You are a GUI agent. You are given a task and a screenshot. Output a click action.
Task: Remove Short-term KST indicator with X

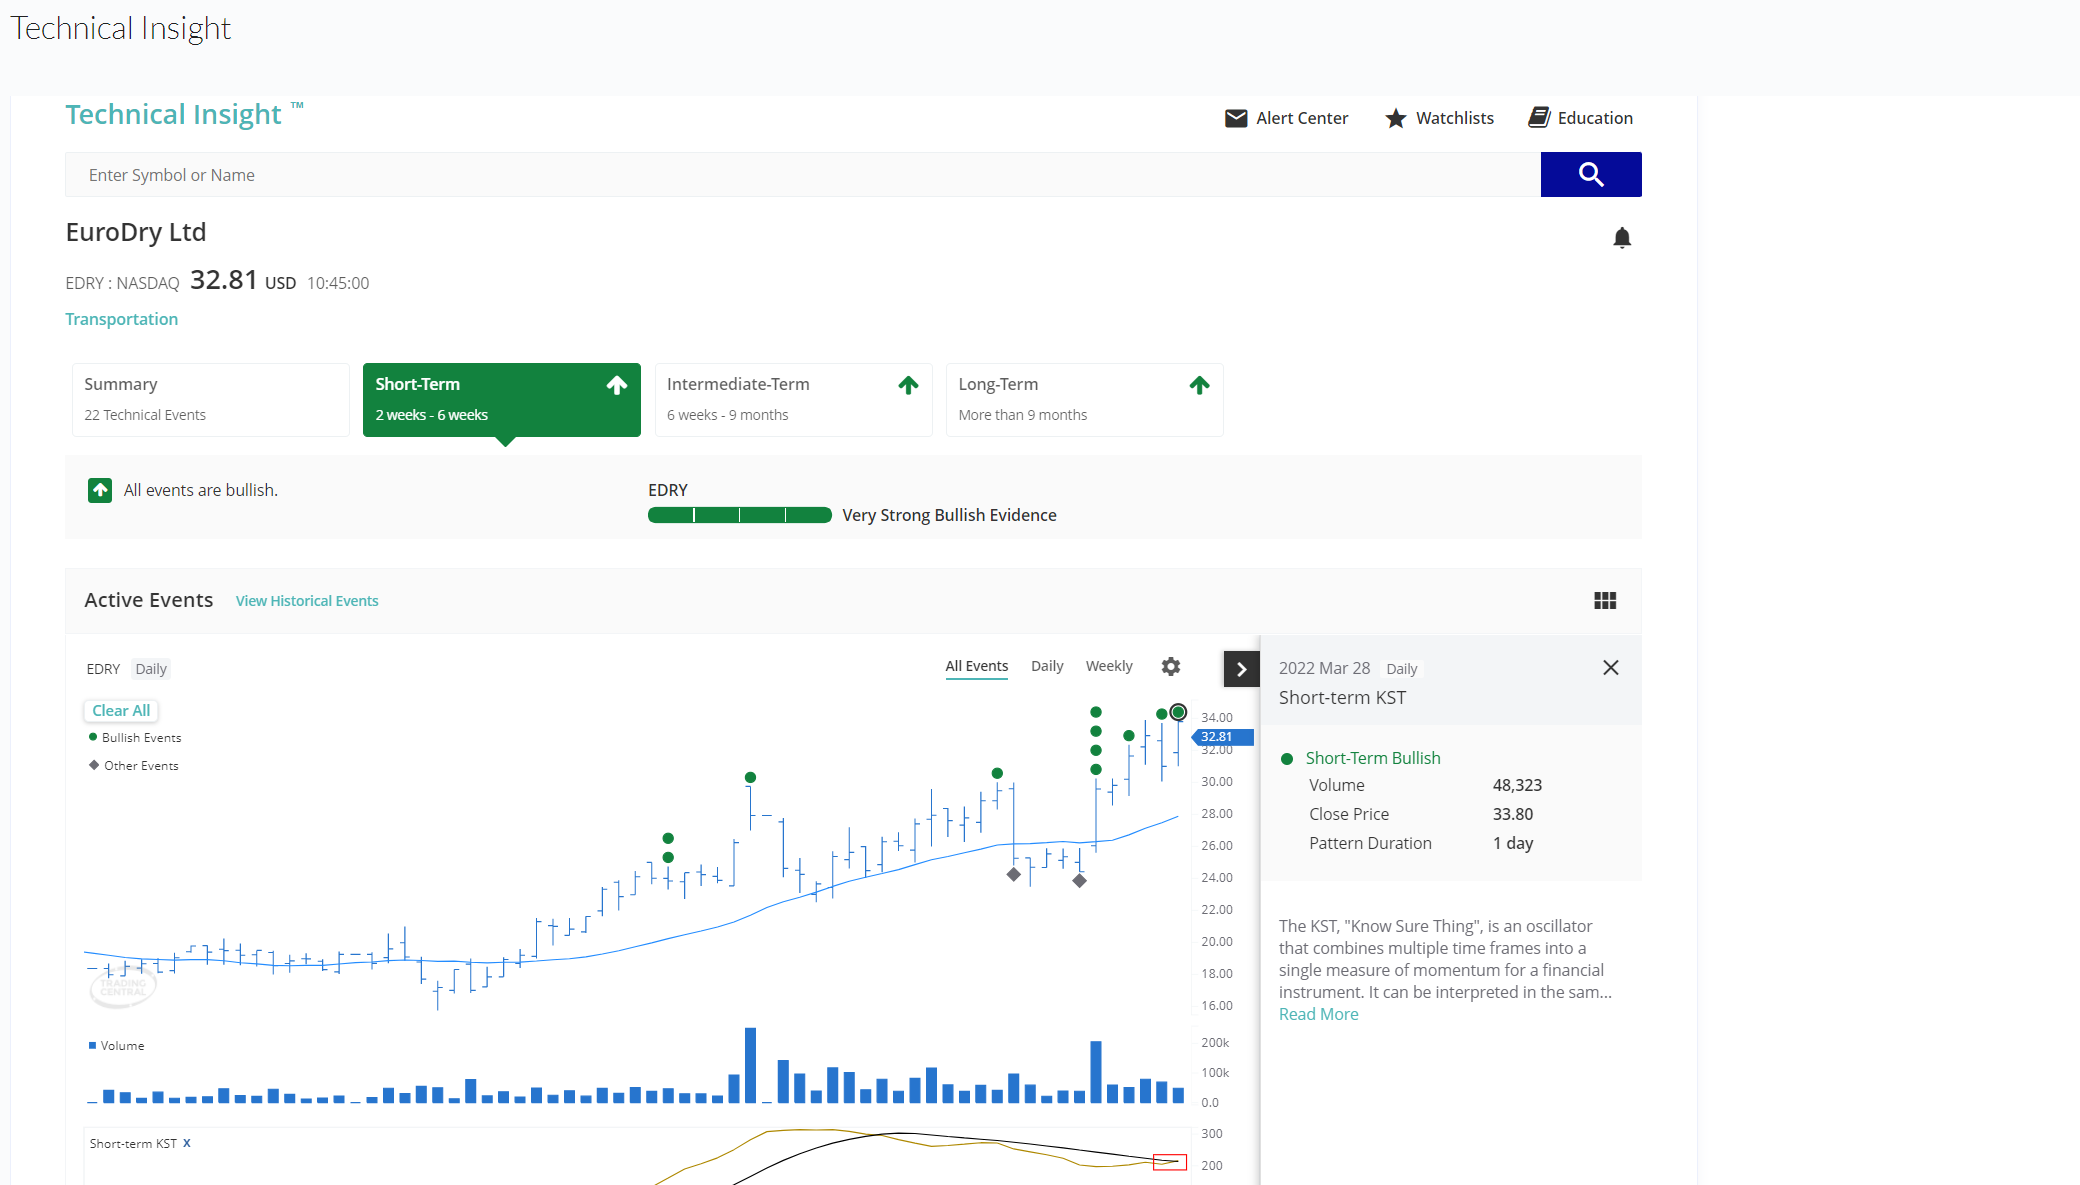click(x=187, y=1143)
